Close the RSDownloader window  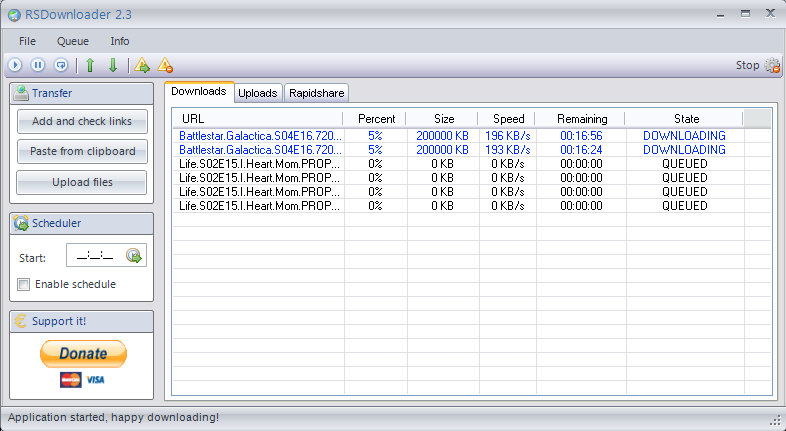tap(770, 14)
